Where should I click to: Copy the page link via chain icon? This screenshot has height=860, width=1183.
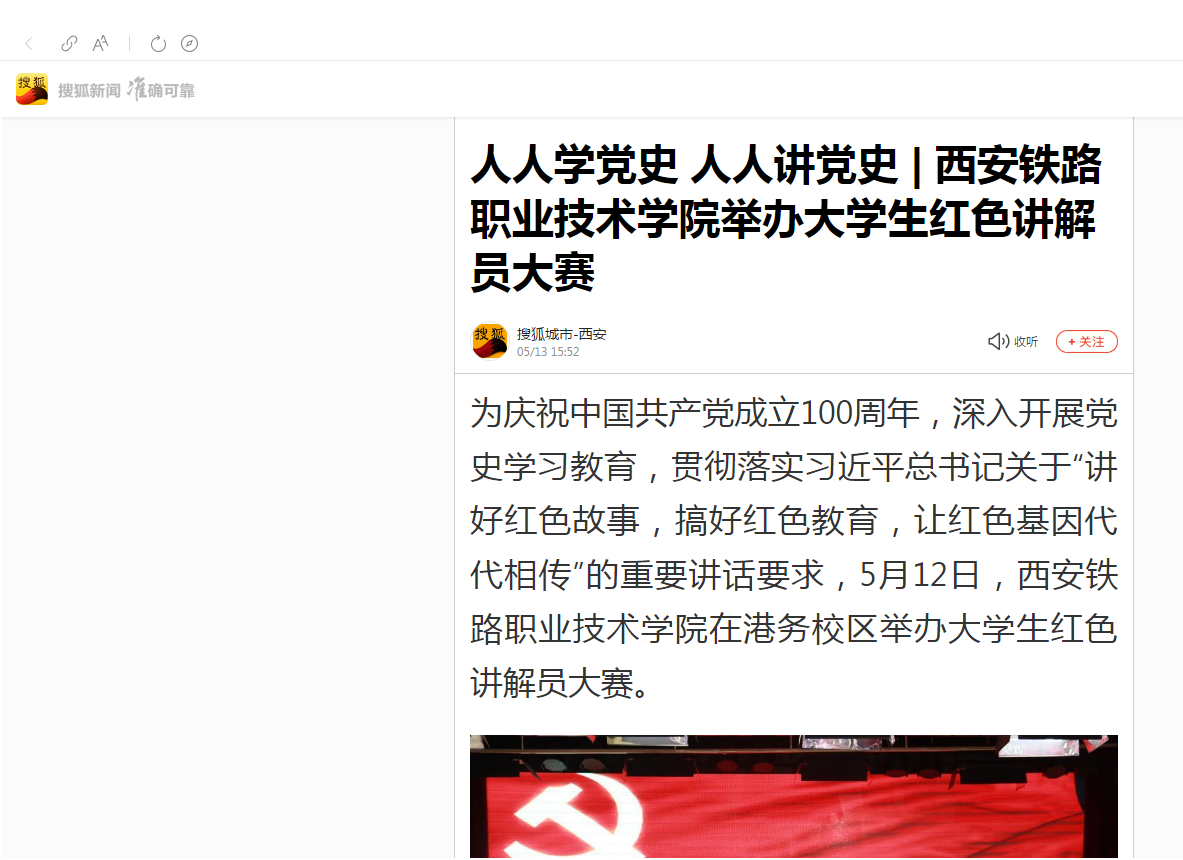[x=69, y=44]
